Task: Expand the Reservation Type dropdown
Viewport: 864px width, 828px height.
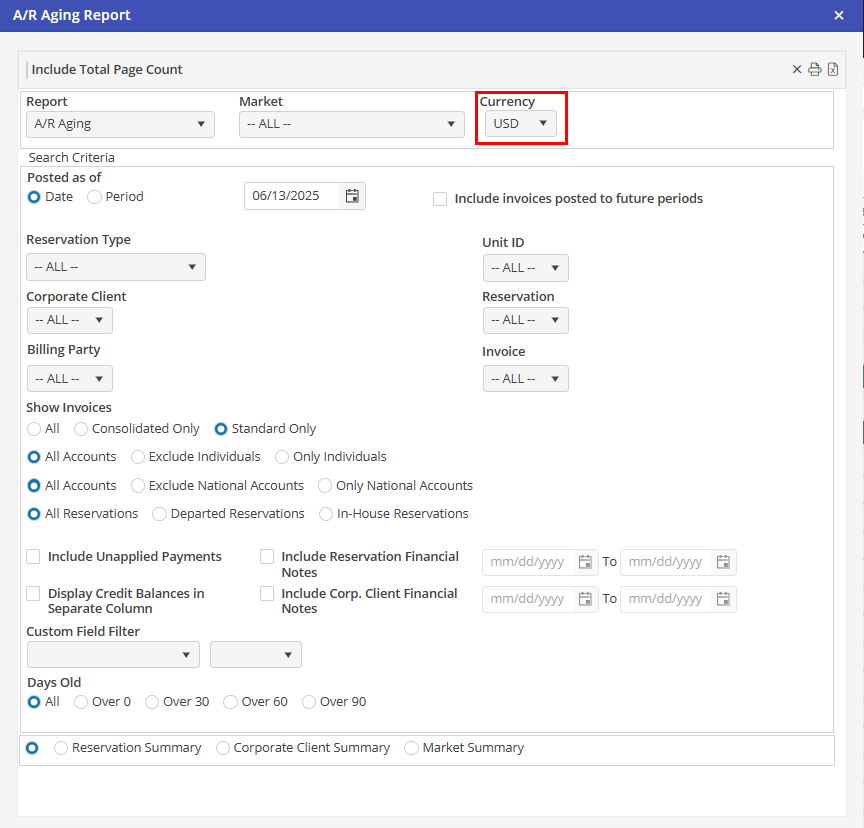Action: coord(115,267)
